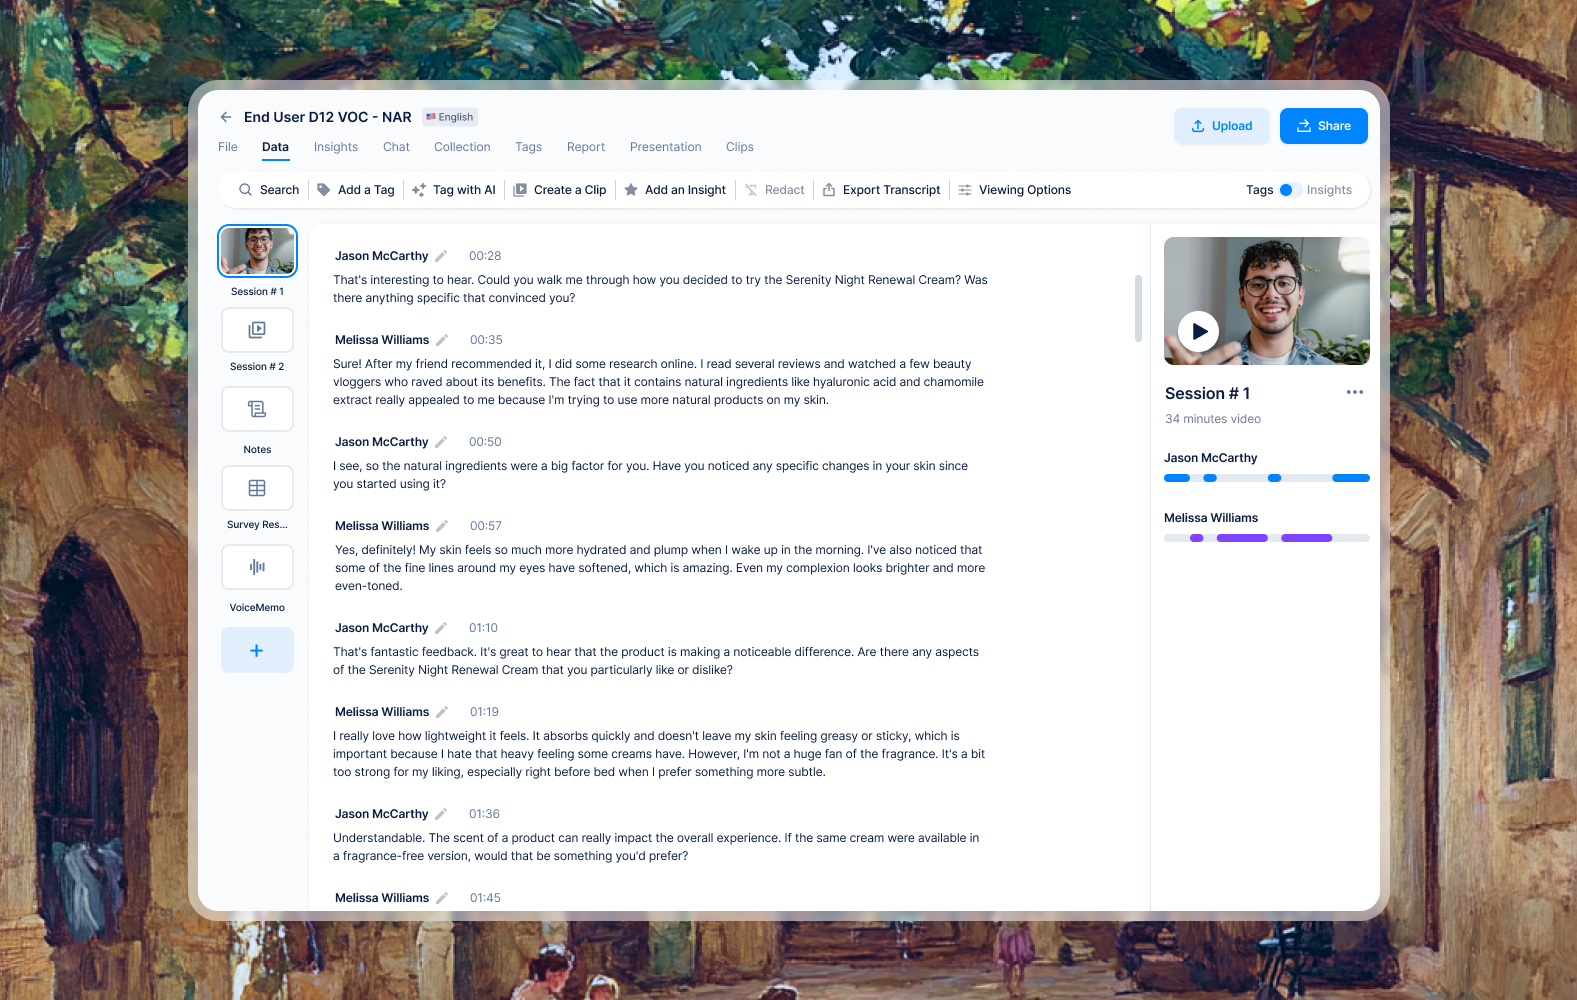Open the English language badge
The image size is (1577, 1000).
point(450,117)
